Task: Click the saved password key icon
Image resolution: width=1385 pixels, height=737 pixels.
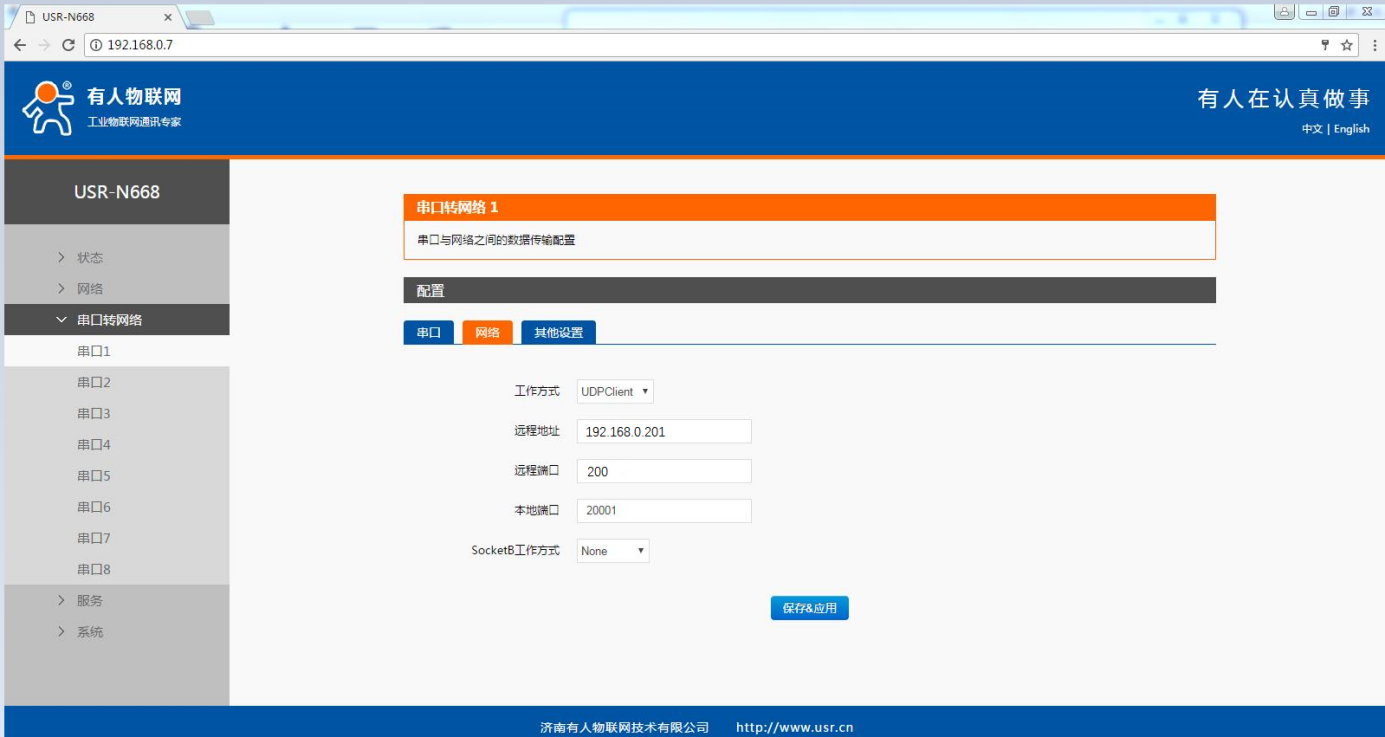Action: click(x=1325, y=45)
